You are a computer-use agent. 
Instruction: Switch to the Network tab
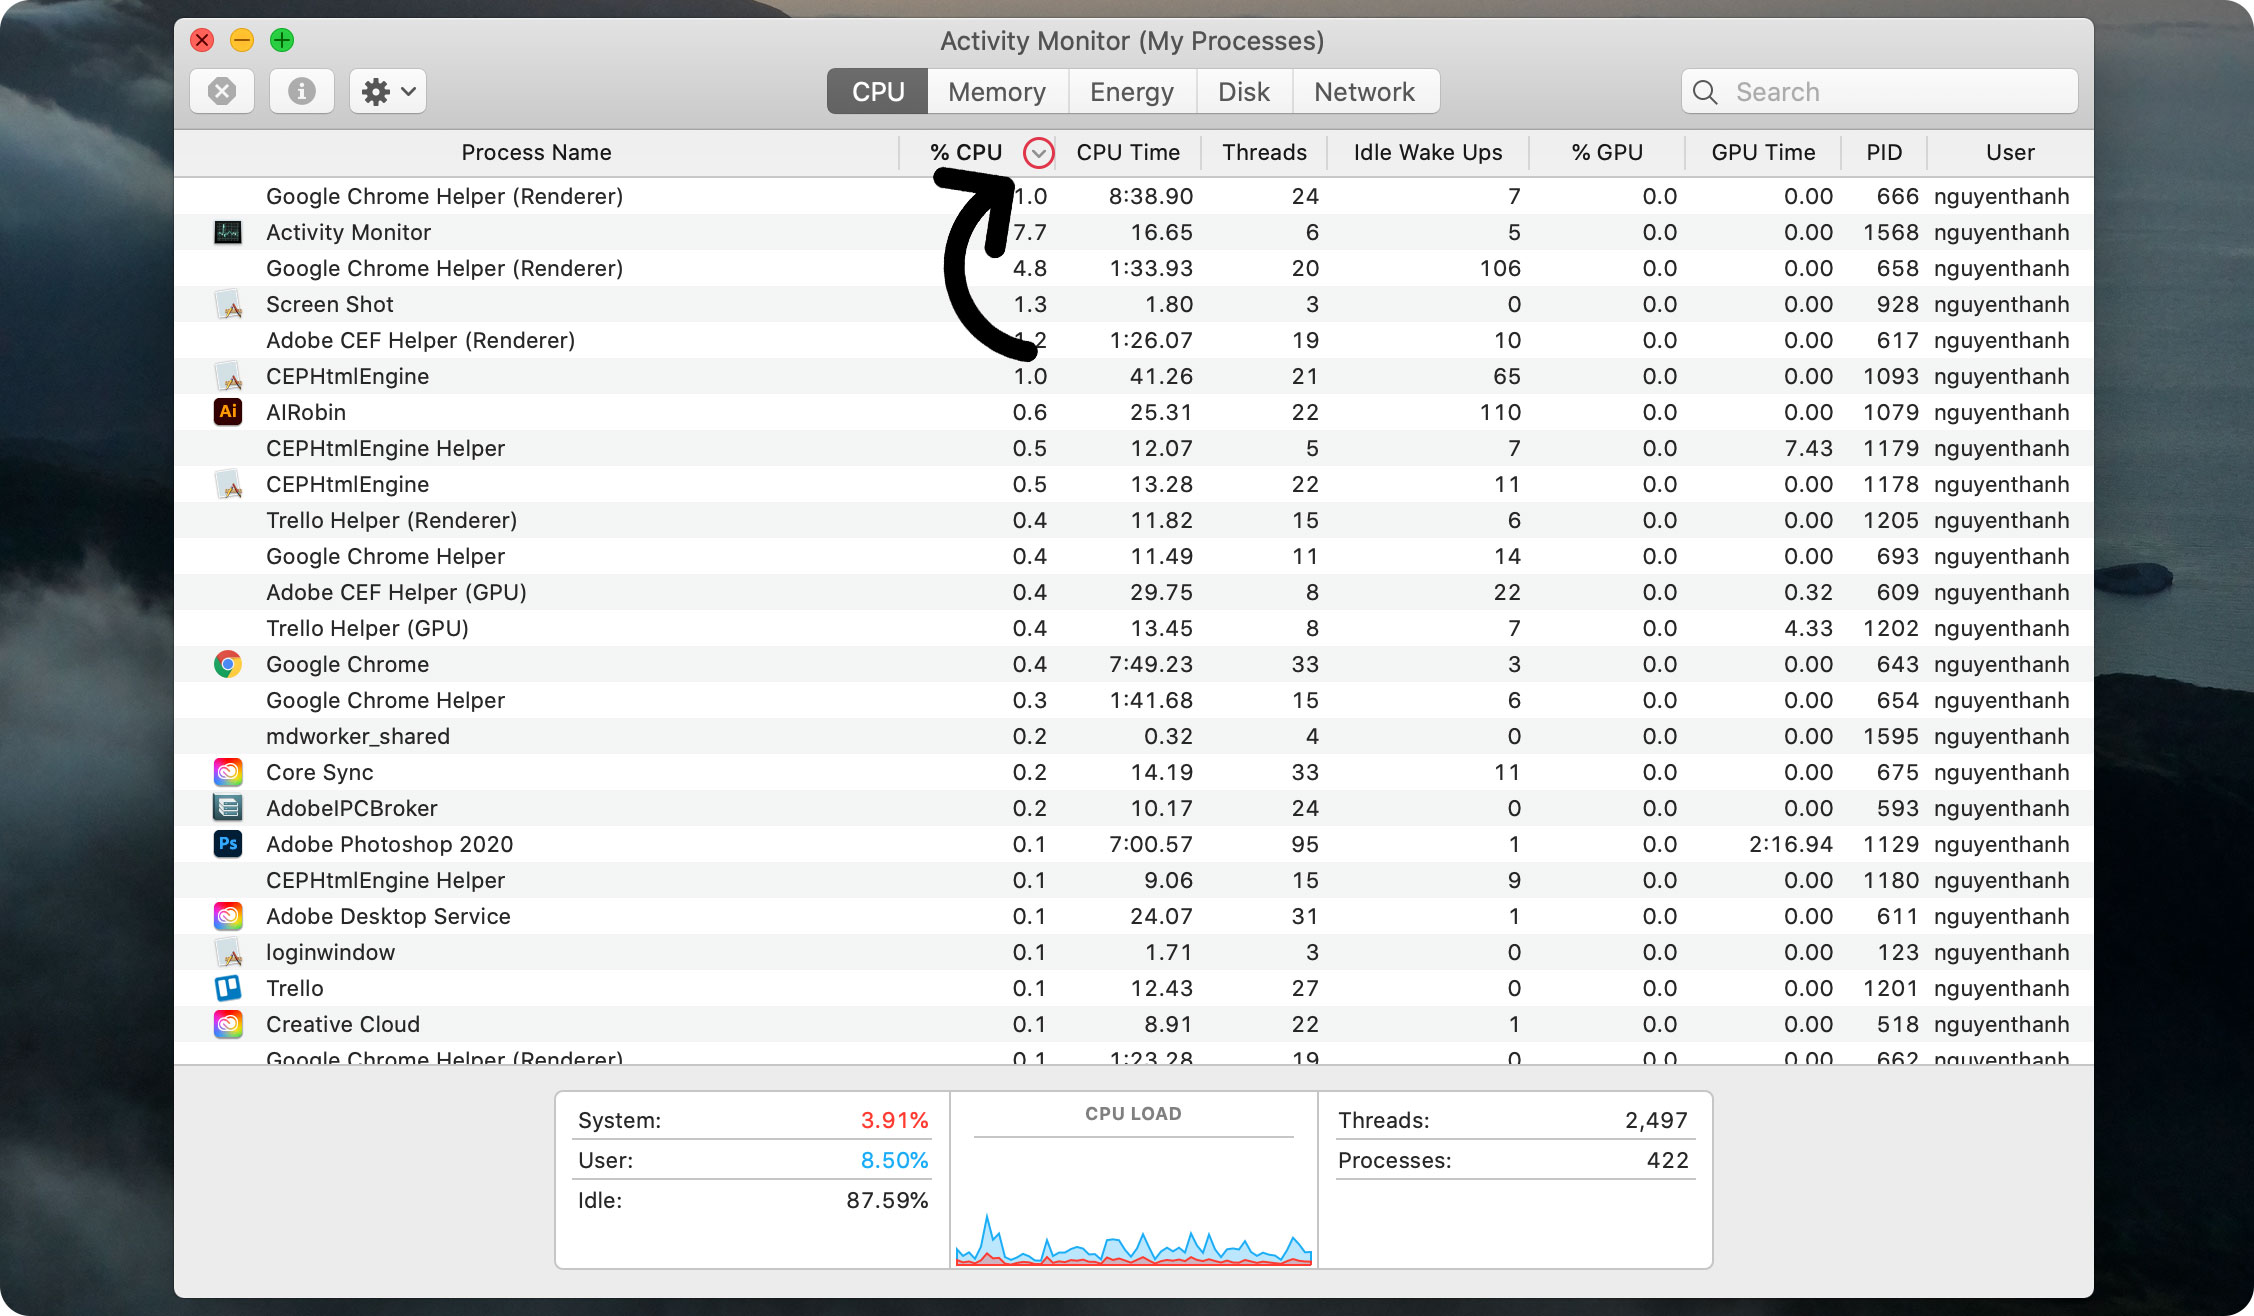pyautogui.click(x=1366, y=91)
